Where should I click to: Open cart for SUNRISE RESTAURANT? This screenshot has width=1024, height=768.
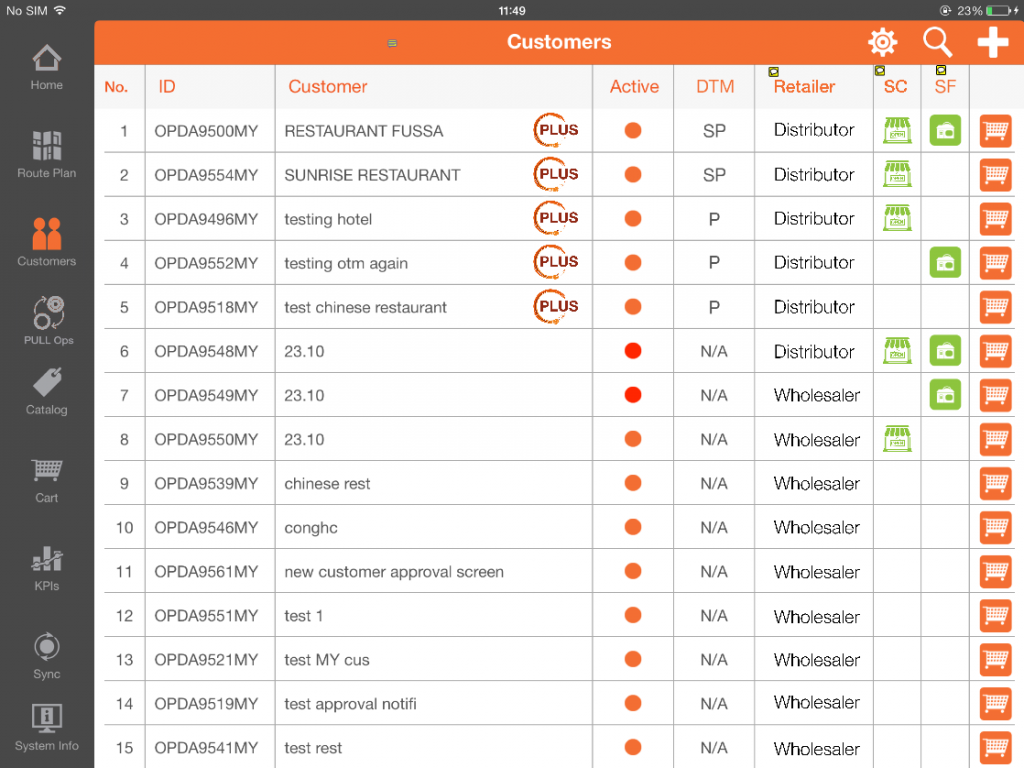(x=995, y=175)
